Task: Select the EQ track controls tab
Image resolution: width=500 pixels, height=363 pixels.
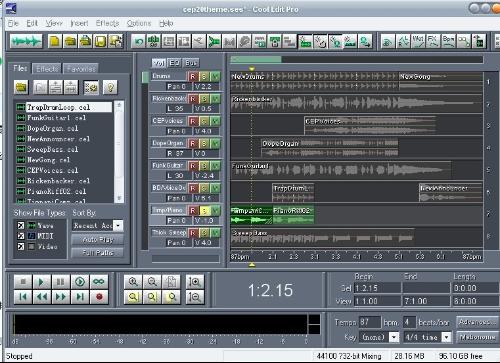Action: click(174, 63)
